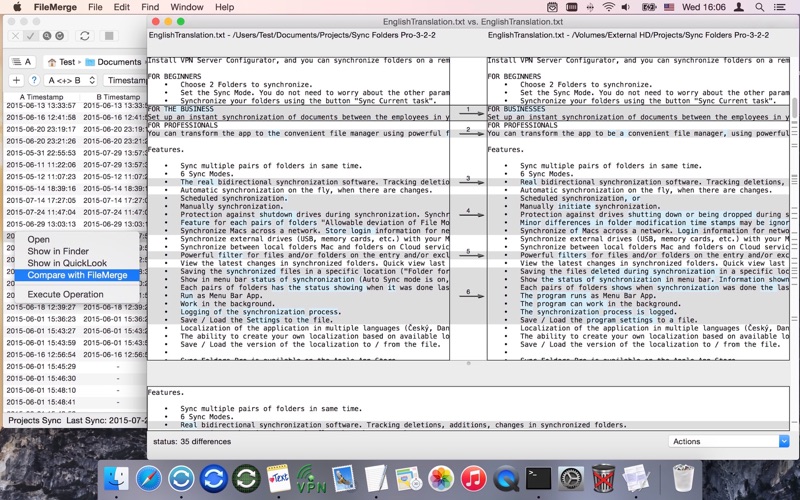Open the Actions dropdown
Screen dimensions: 800x500
(x=729, y=441)
